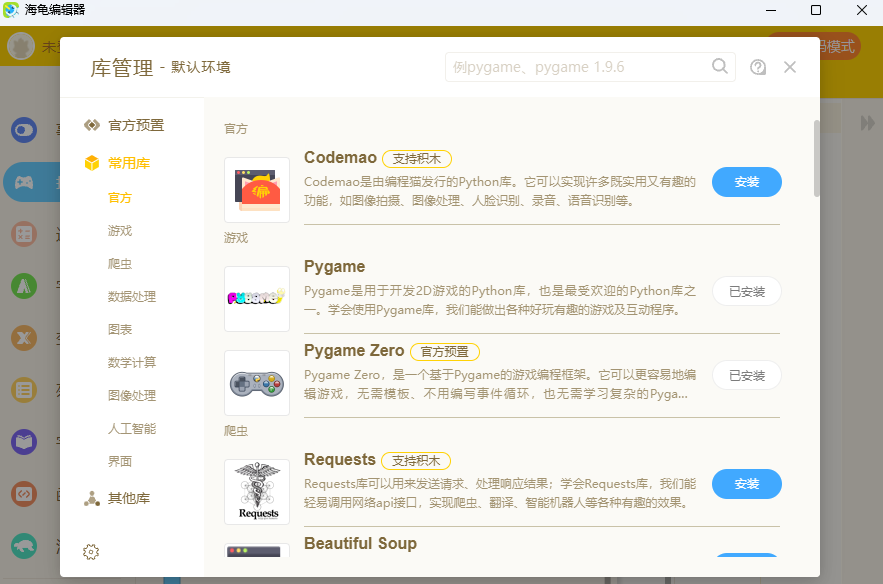Click 已安装 button for Pygame

coord(747,291)
